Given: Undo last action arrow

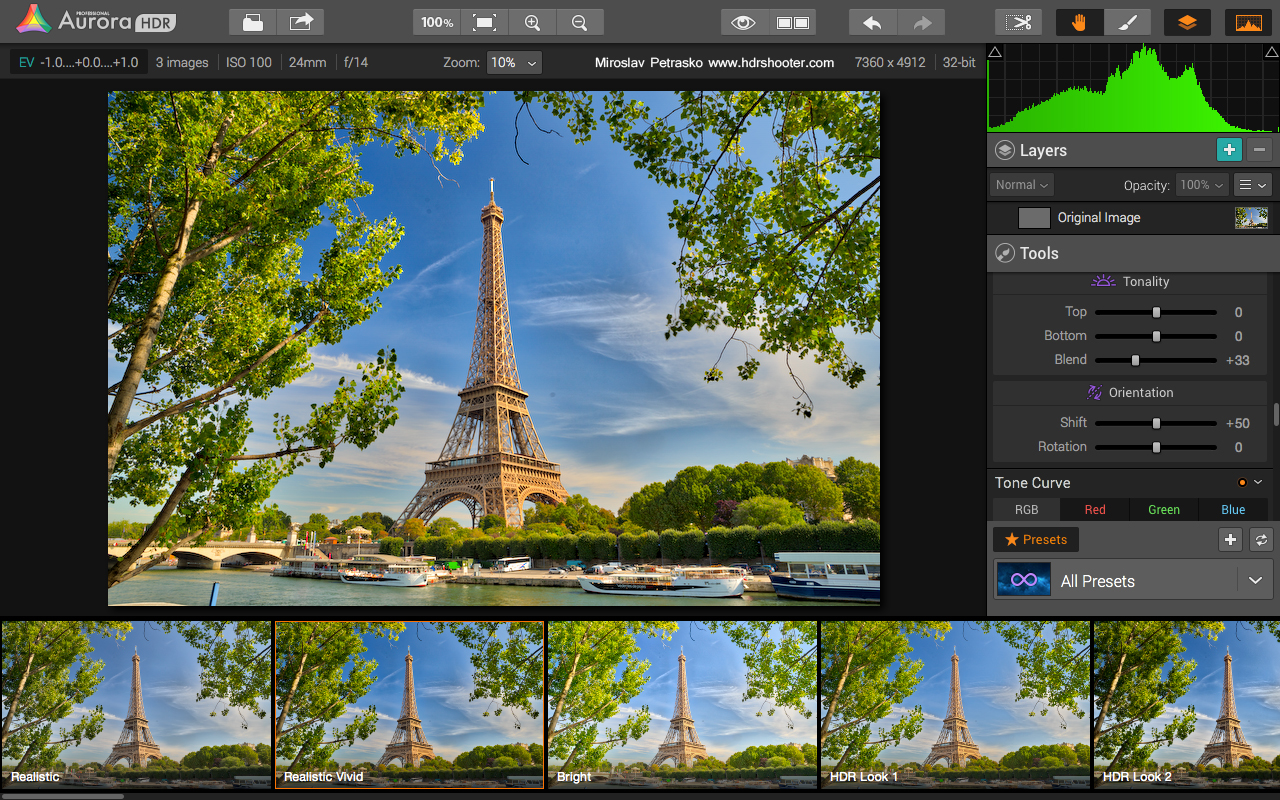Looking at the screenshot, I should pyautogui.click(x=873, y=22).
